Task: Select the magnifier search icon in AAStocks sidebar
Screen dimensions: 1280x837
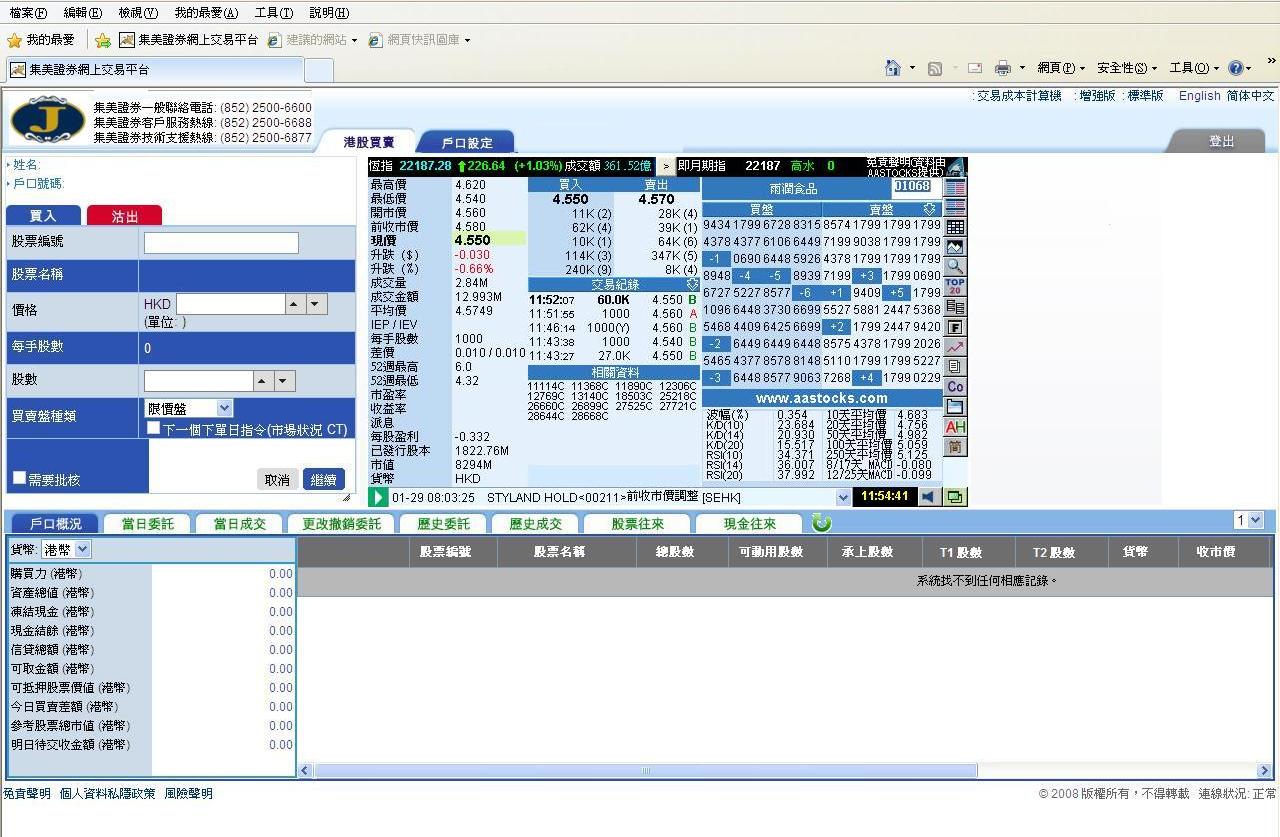Action: coord(955,267)
